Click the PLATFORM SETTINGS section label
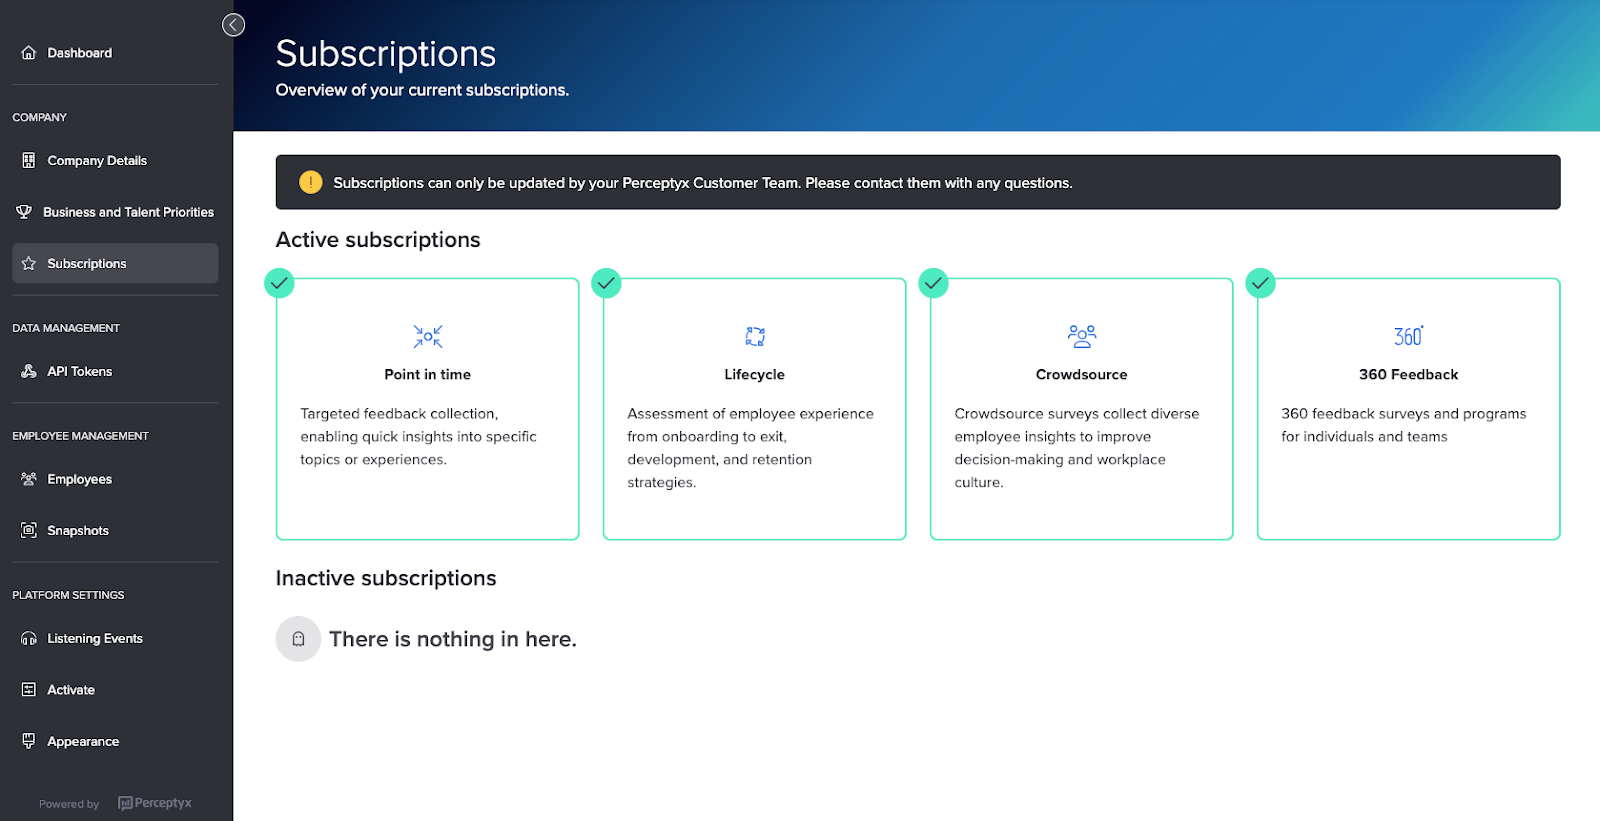This screenshot has height=821, width=1600. 68,595
